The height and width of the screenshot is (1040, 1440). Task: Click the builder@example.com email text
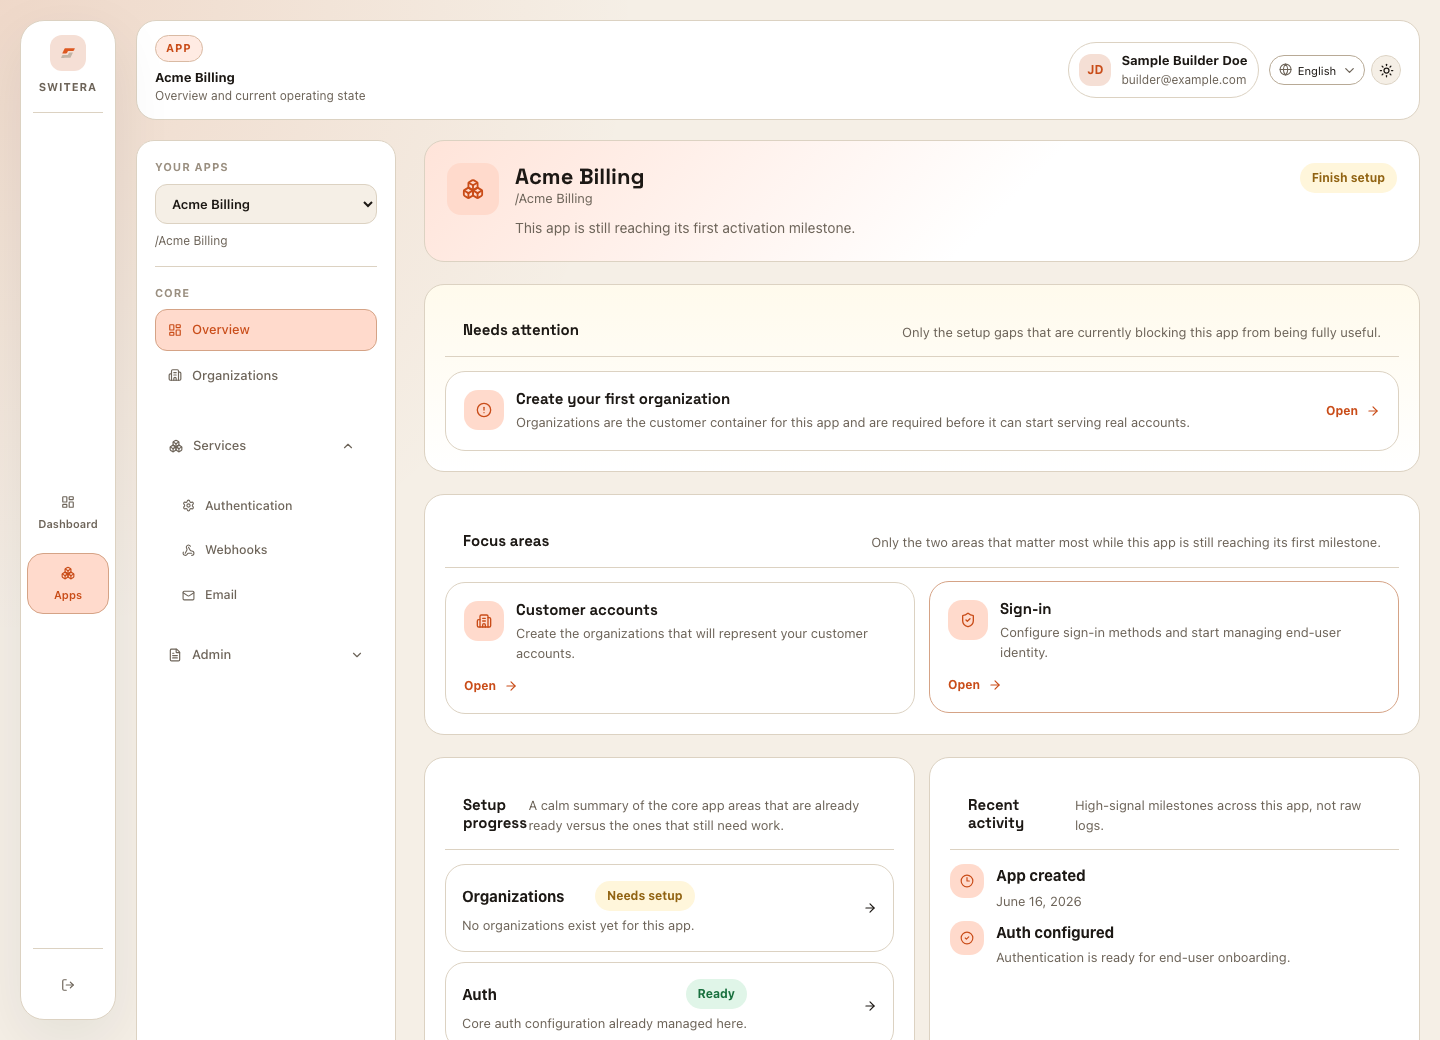pos(1184,80)
